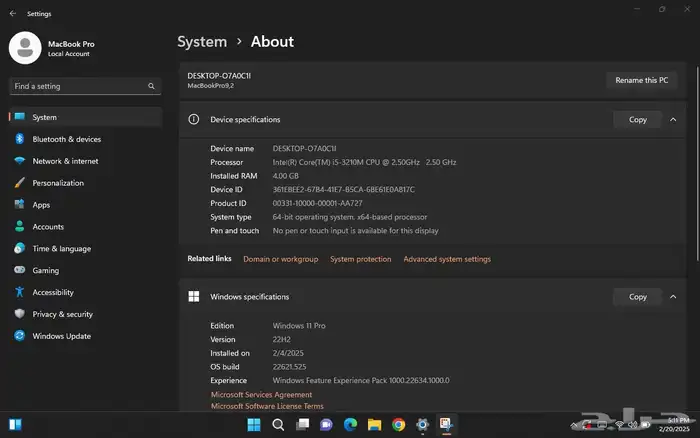Select Apps in the sidebar

point(41,205)
